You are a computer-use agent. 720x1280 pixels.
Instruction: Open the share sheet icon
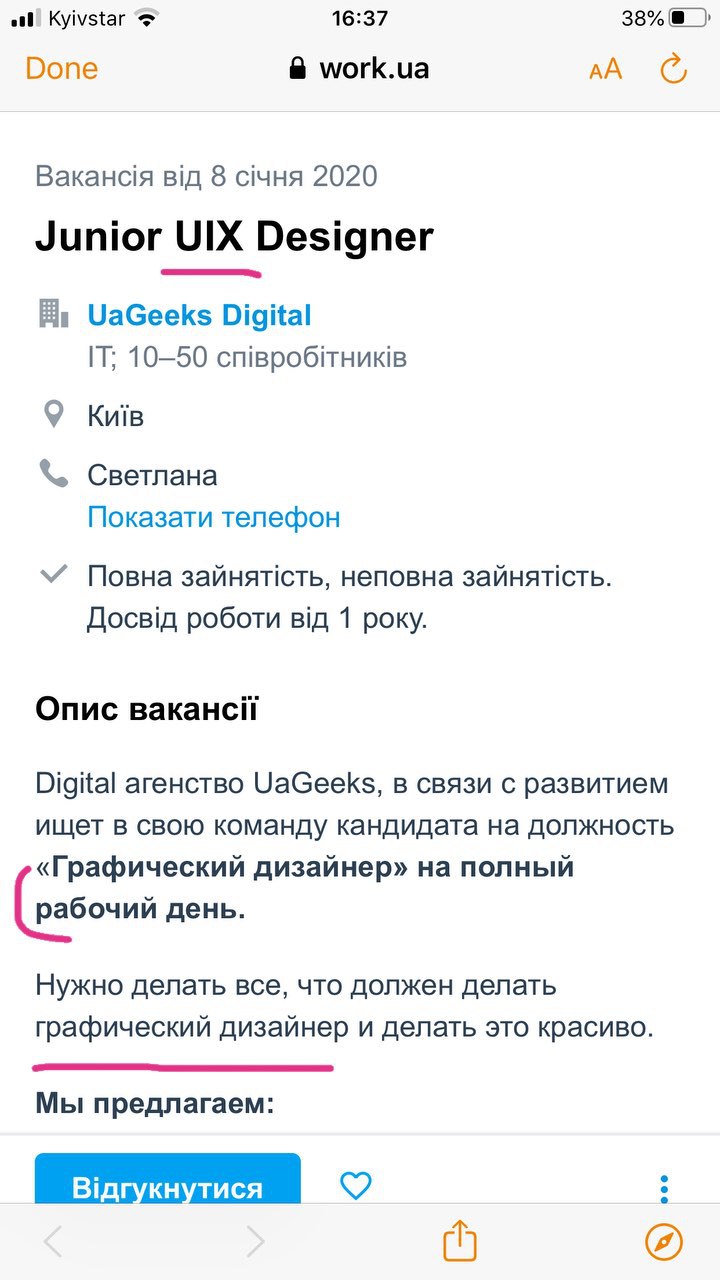(x=460, y=1240)
